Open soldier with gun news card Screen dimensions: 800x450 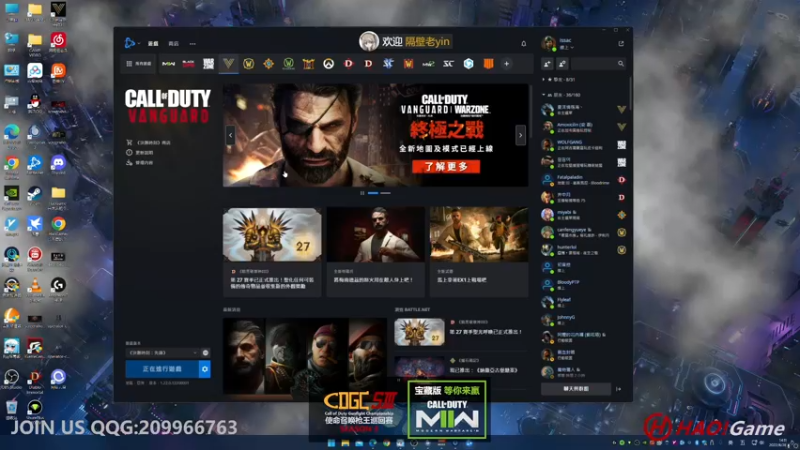click(479, 252)
